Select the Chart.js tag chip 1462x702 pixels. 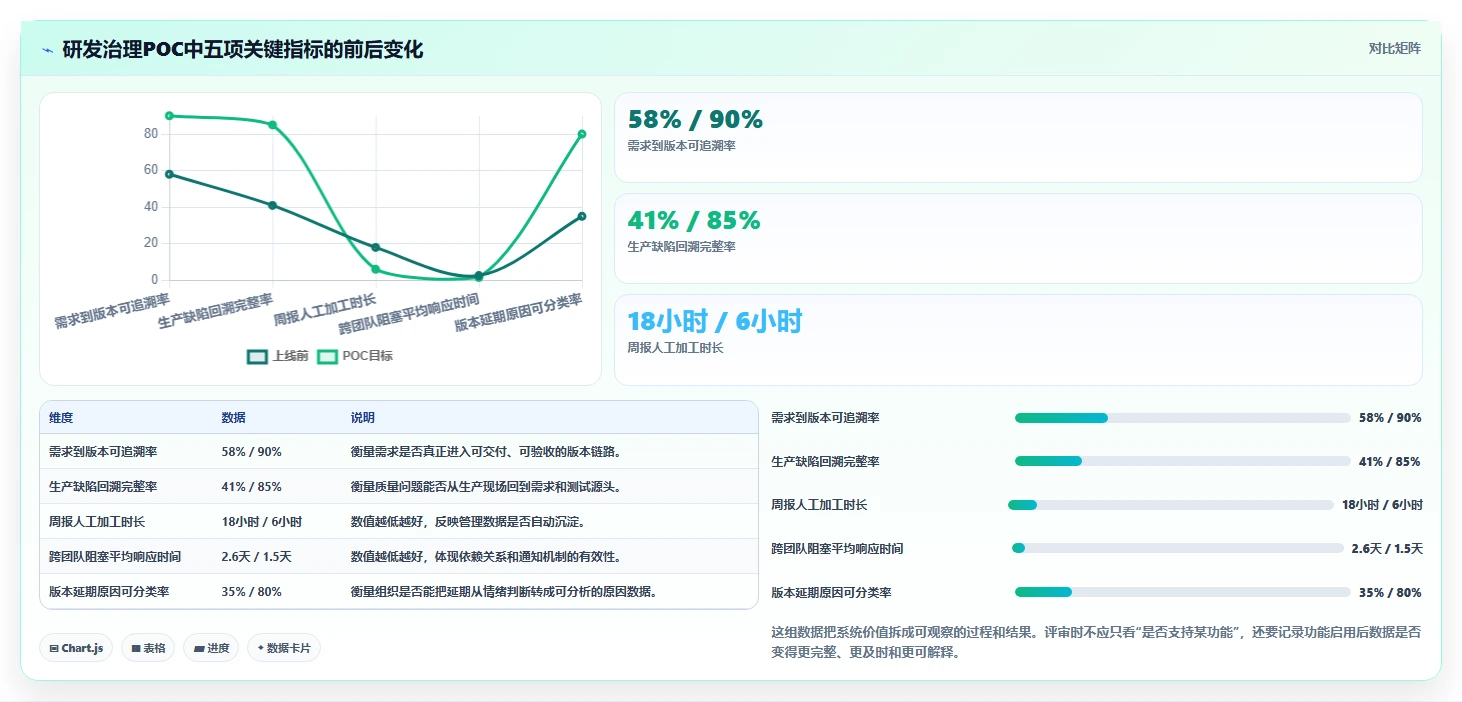[x=77, y=648]
